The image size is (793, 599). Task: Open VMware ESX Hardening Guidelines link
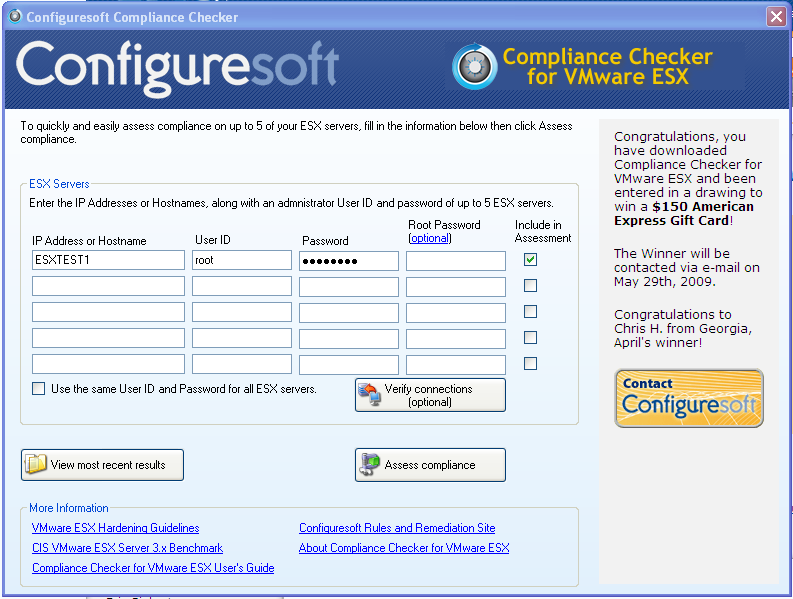115,528
